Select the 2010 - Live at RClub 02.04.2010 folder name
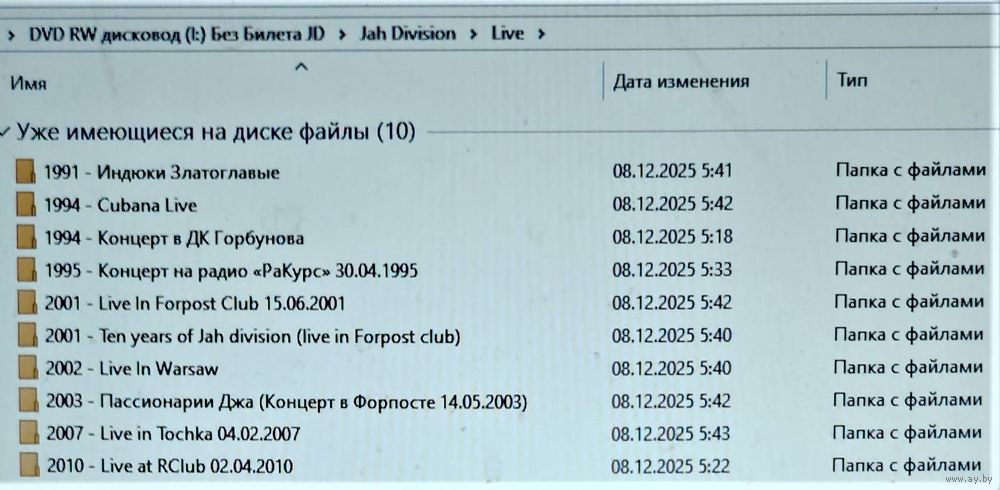The image size is (1000, 490). tap(171, 466)
